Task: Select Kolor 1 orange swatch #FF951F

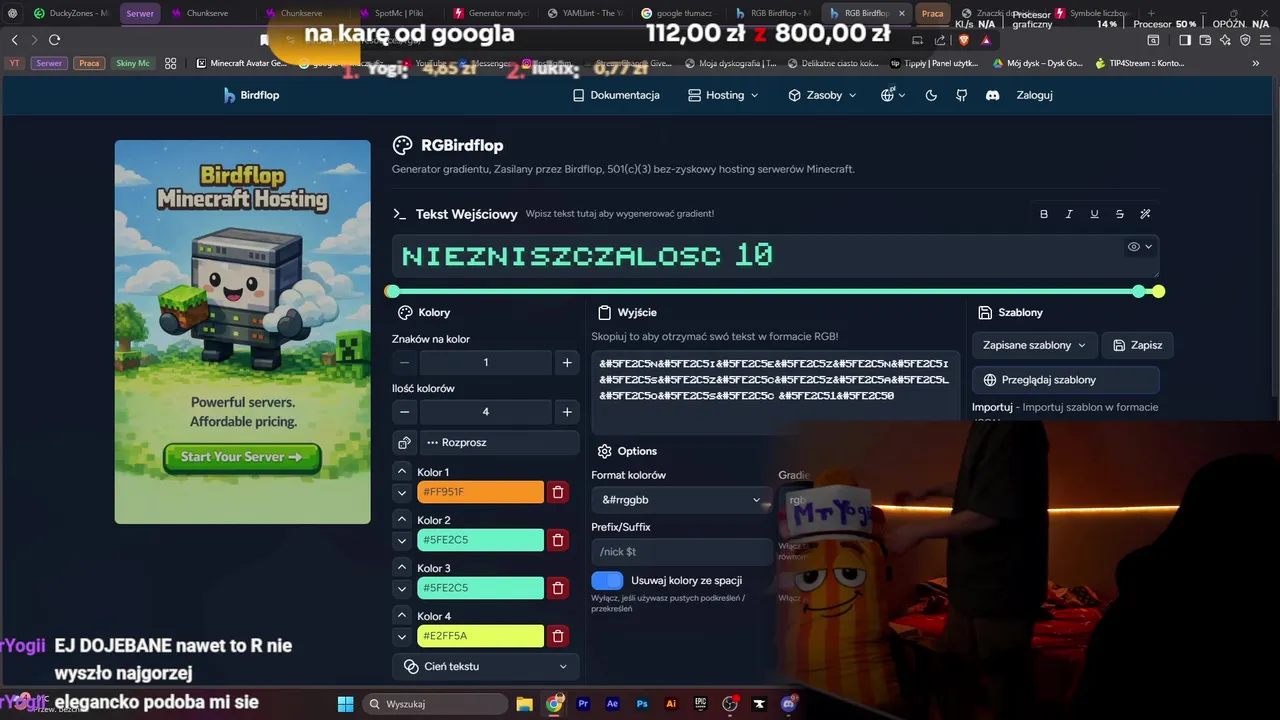Action: point(480,492)
